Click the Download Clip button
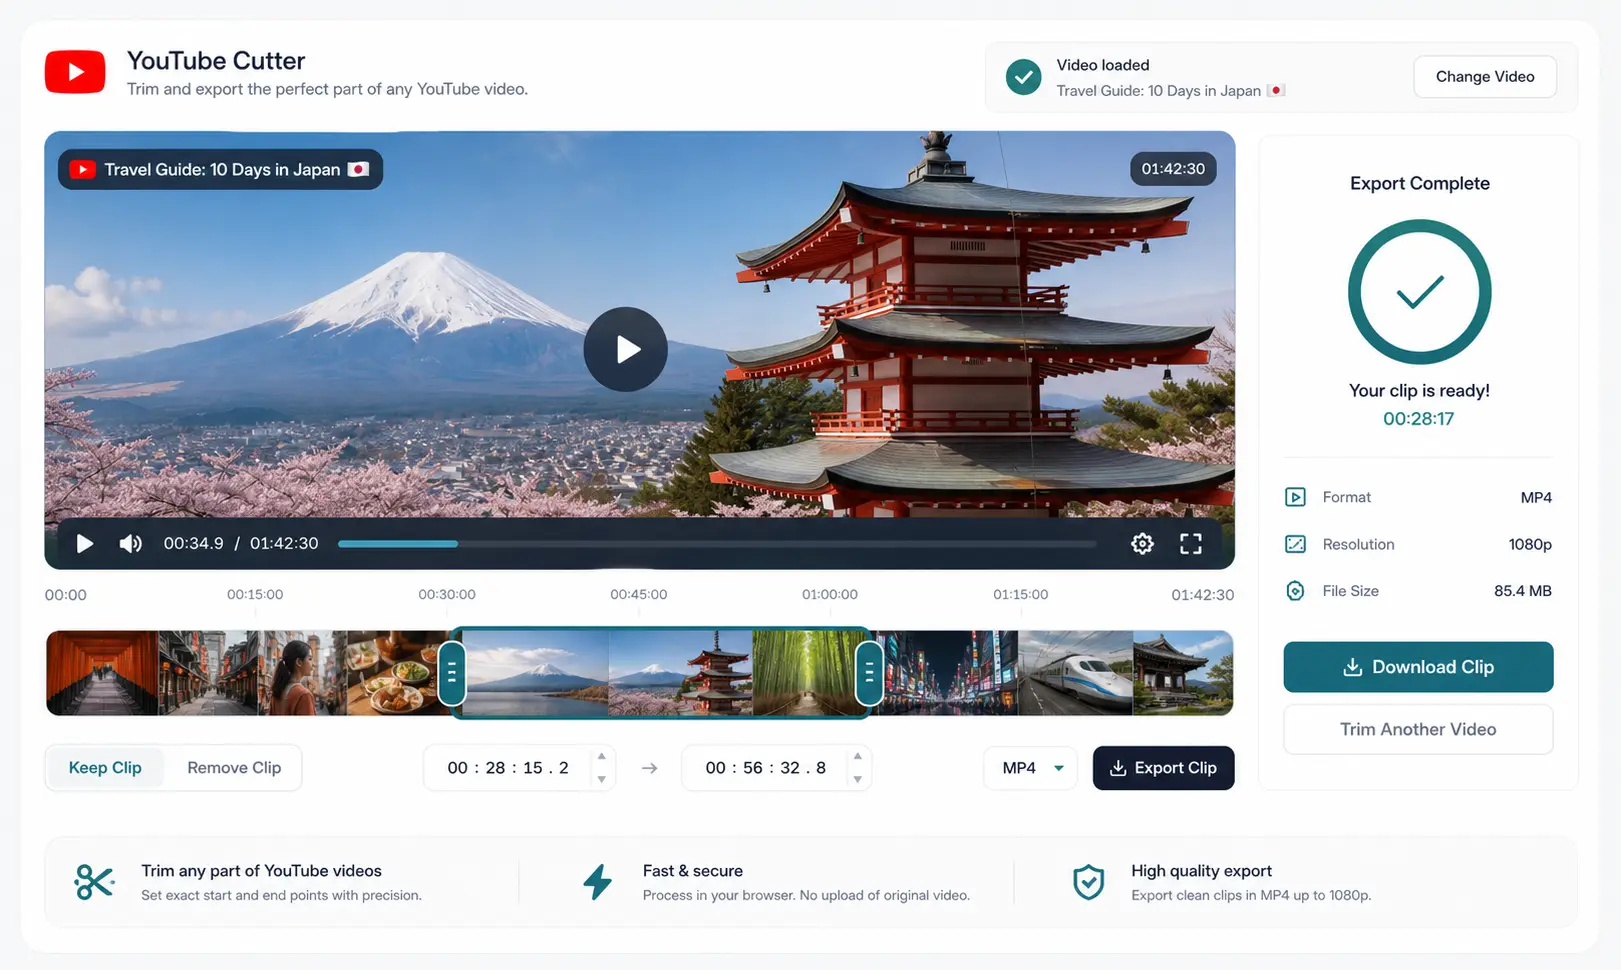The height and width of the screenshot is (970, 1621). [x=1418, y=667]
